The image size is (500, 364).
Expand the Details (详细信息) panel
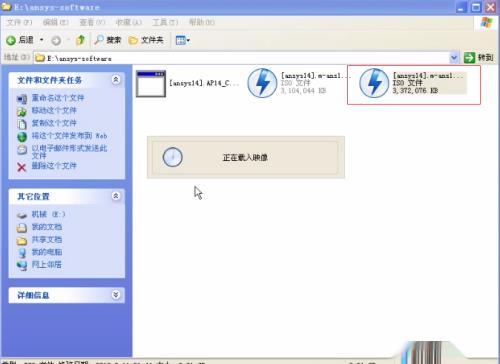(x=116, y=295)
